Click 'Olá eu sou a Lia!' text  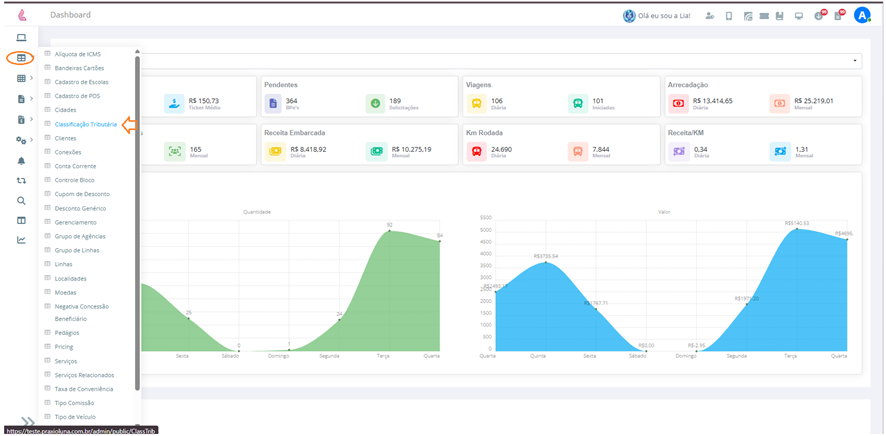pyautogui.click(x=664, y=16)
